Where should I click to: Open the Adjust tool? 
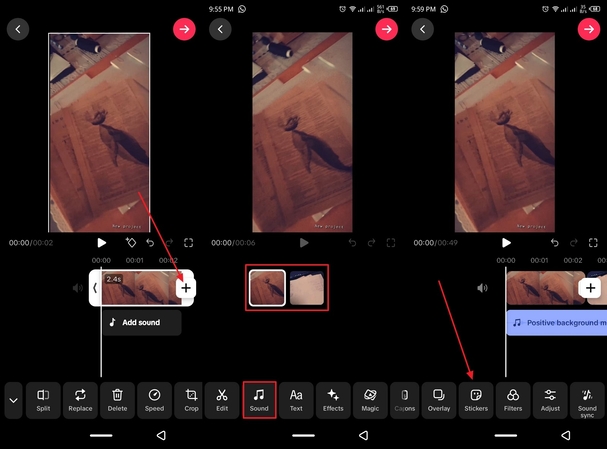point(550,400)
